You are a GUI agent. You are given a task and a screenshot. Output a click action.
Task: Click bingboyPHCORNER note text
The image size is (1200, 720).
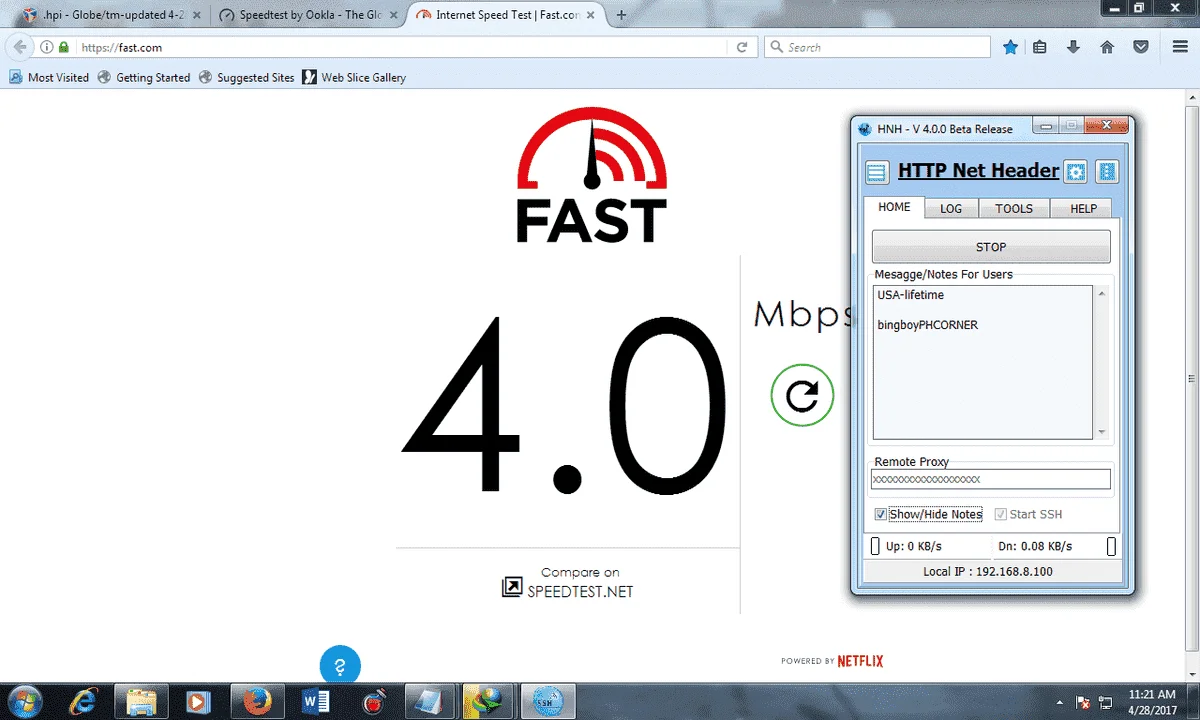928,325
